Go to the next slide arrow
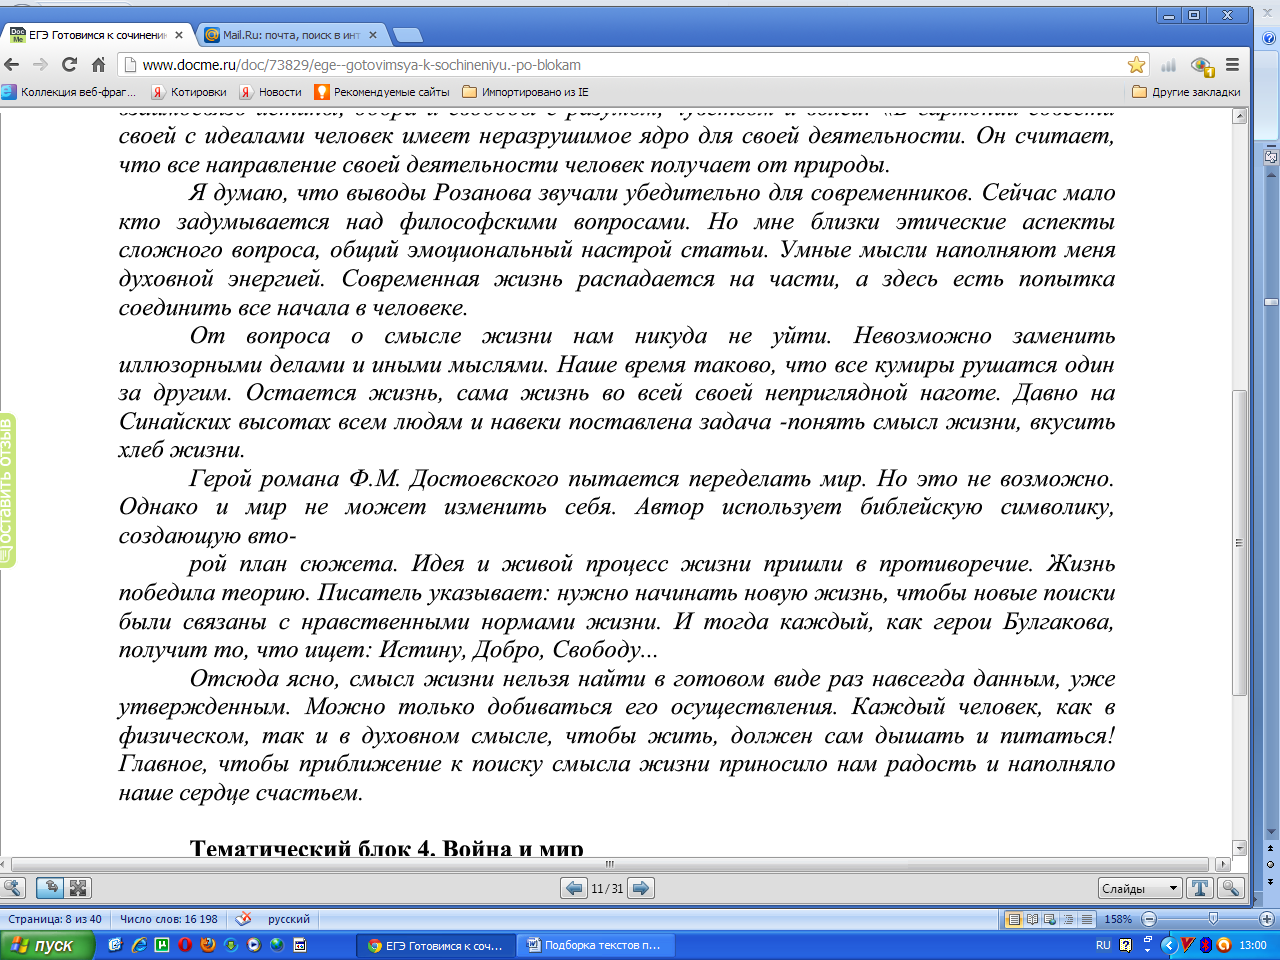The height and width of the screenshot is (960, 1280). [x=641, y=888]
